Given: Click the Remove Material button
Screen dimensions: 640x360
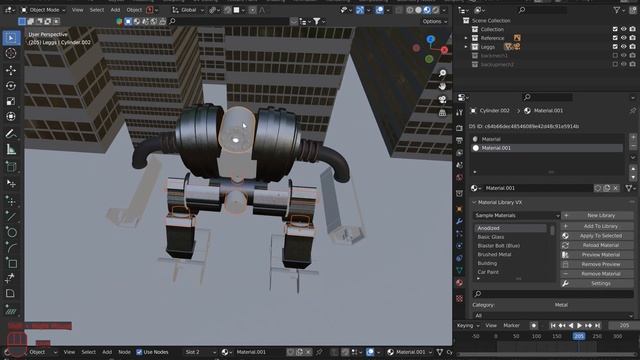Looking at the screenshot, I should click(x=597, y=274).
